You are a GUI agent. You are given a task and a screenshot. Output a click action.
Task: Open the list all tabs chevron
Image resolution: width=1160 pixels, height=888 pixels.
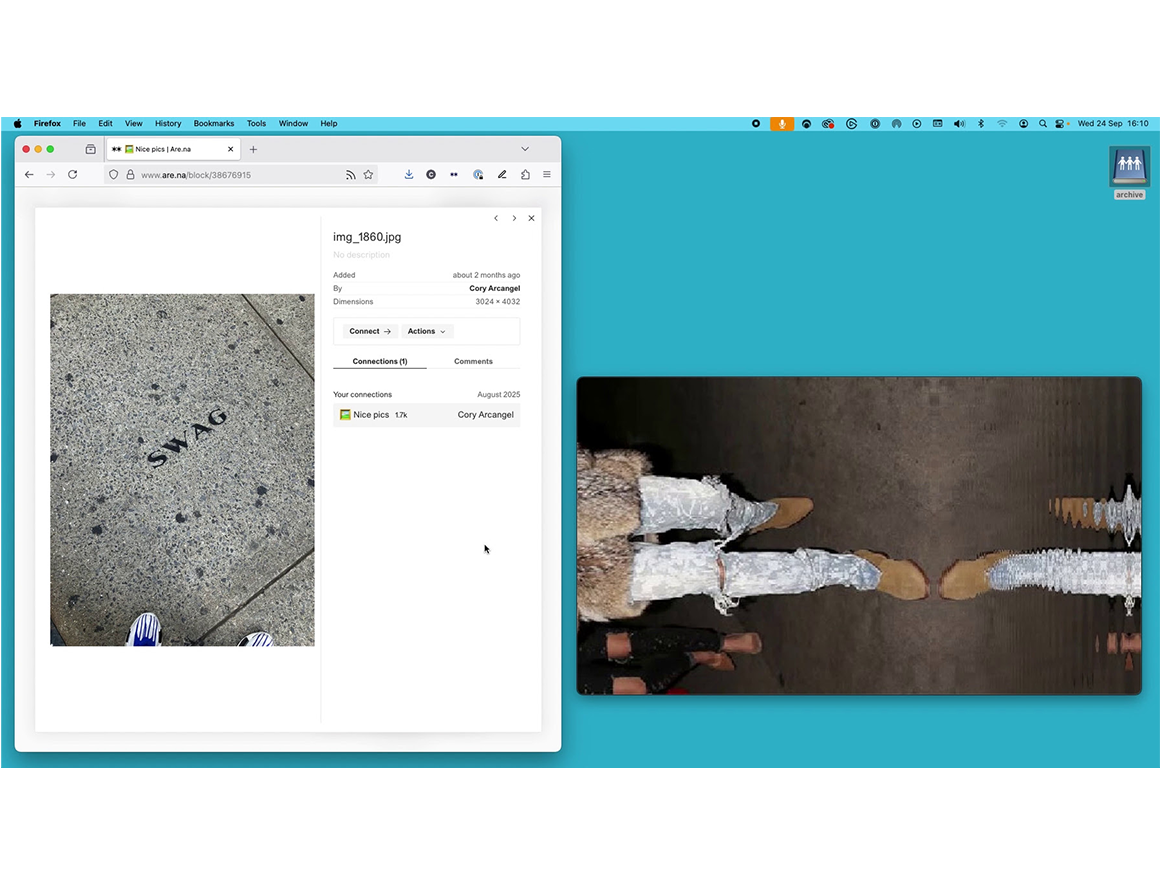point(525,149)
